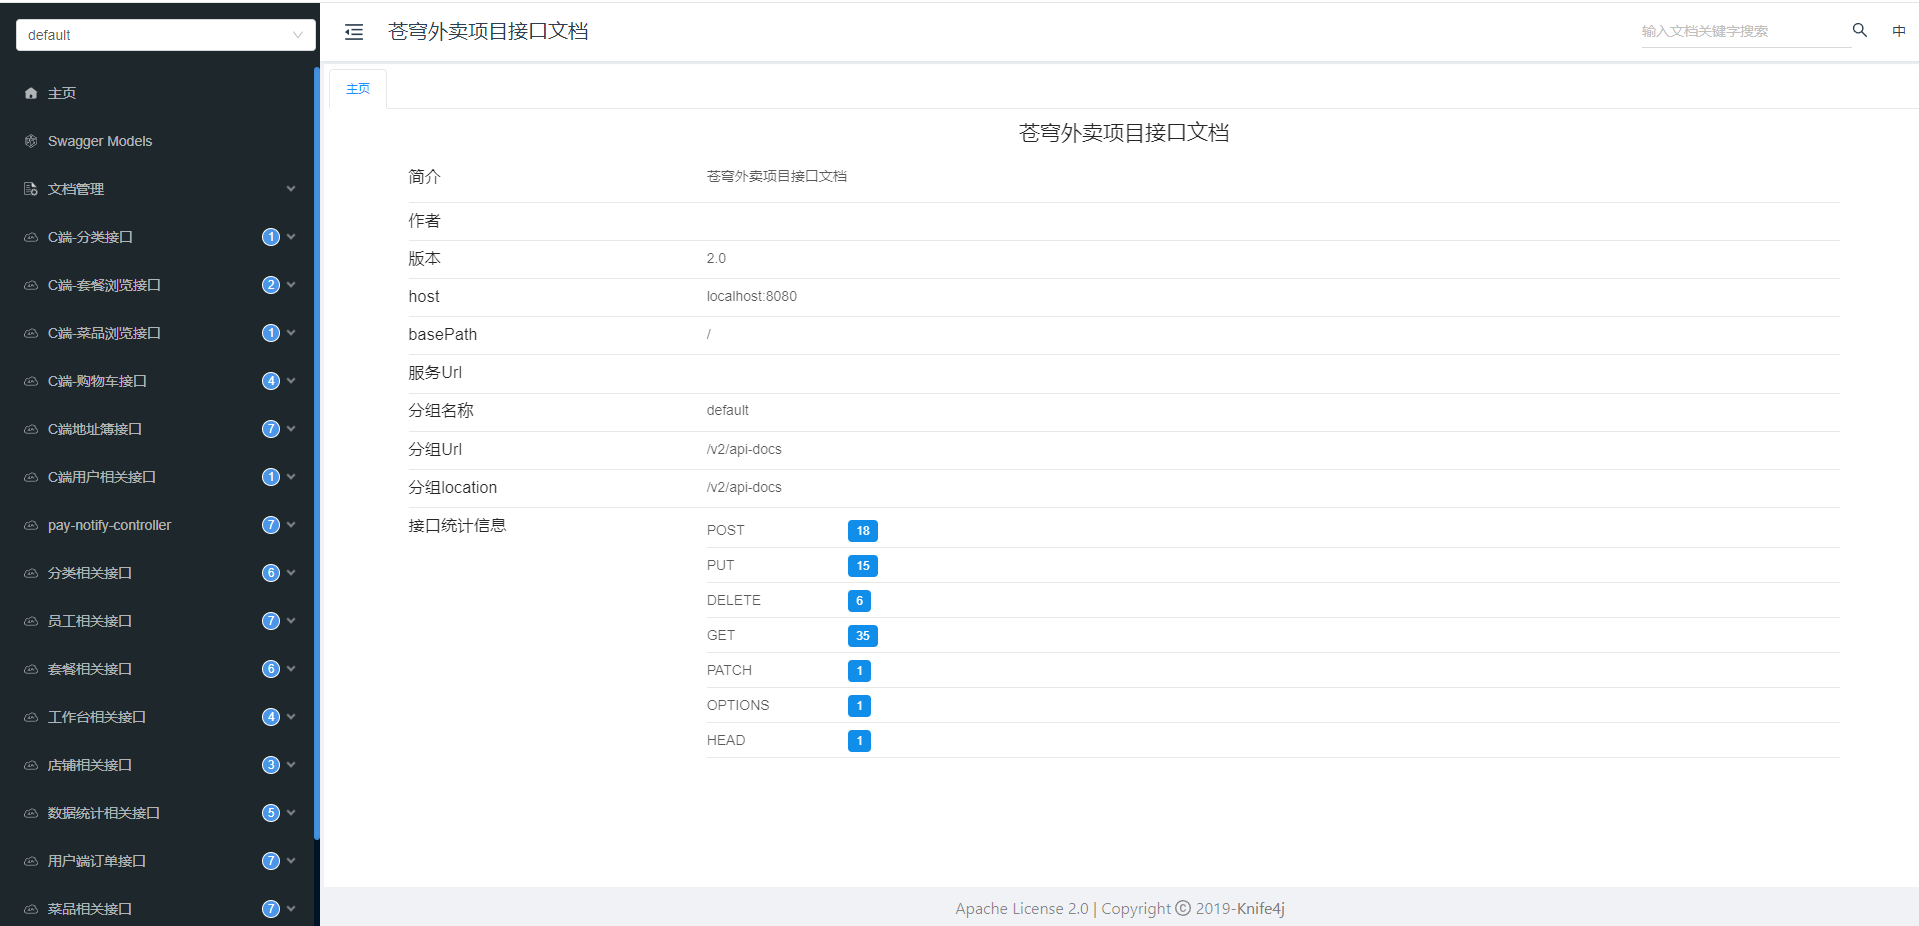Click the sidebar vertical scrollbar
Screen dimensions: 1919x926
click(x=317, y=453)
